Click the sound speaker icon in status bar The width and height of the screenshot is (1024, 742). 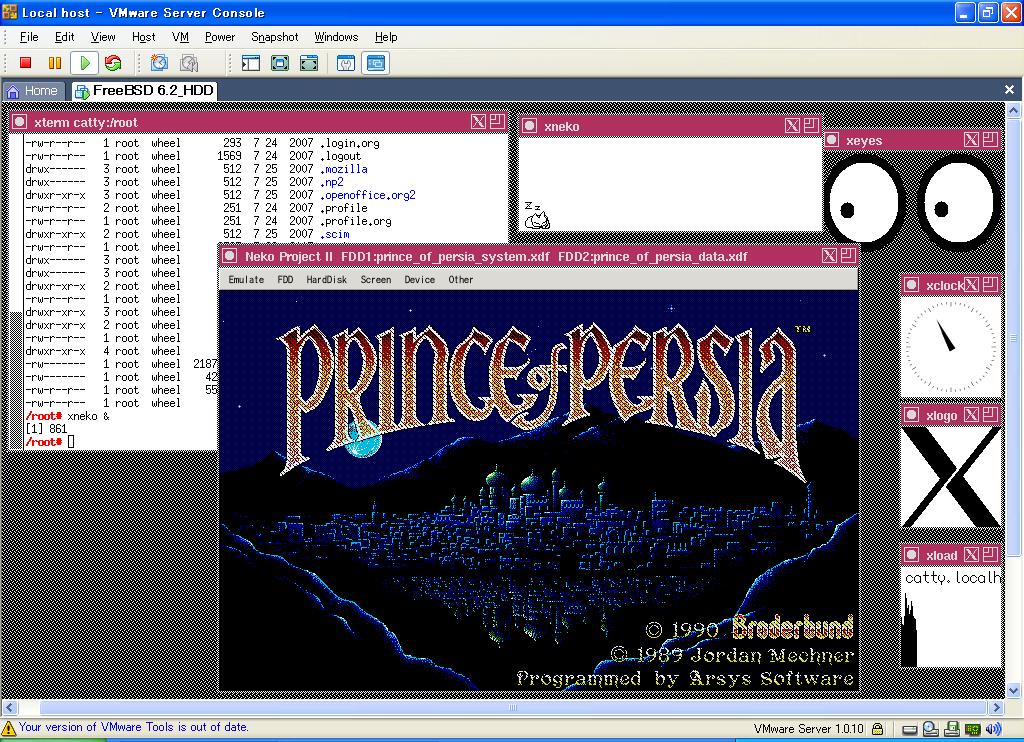[x=993, y=729]
